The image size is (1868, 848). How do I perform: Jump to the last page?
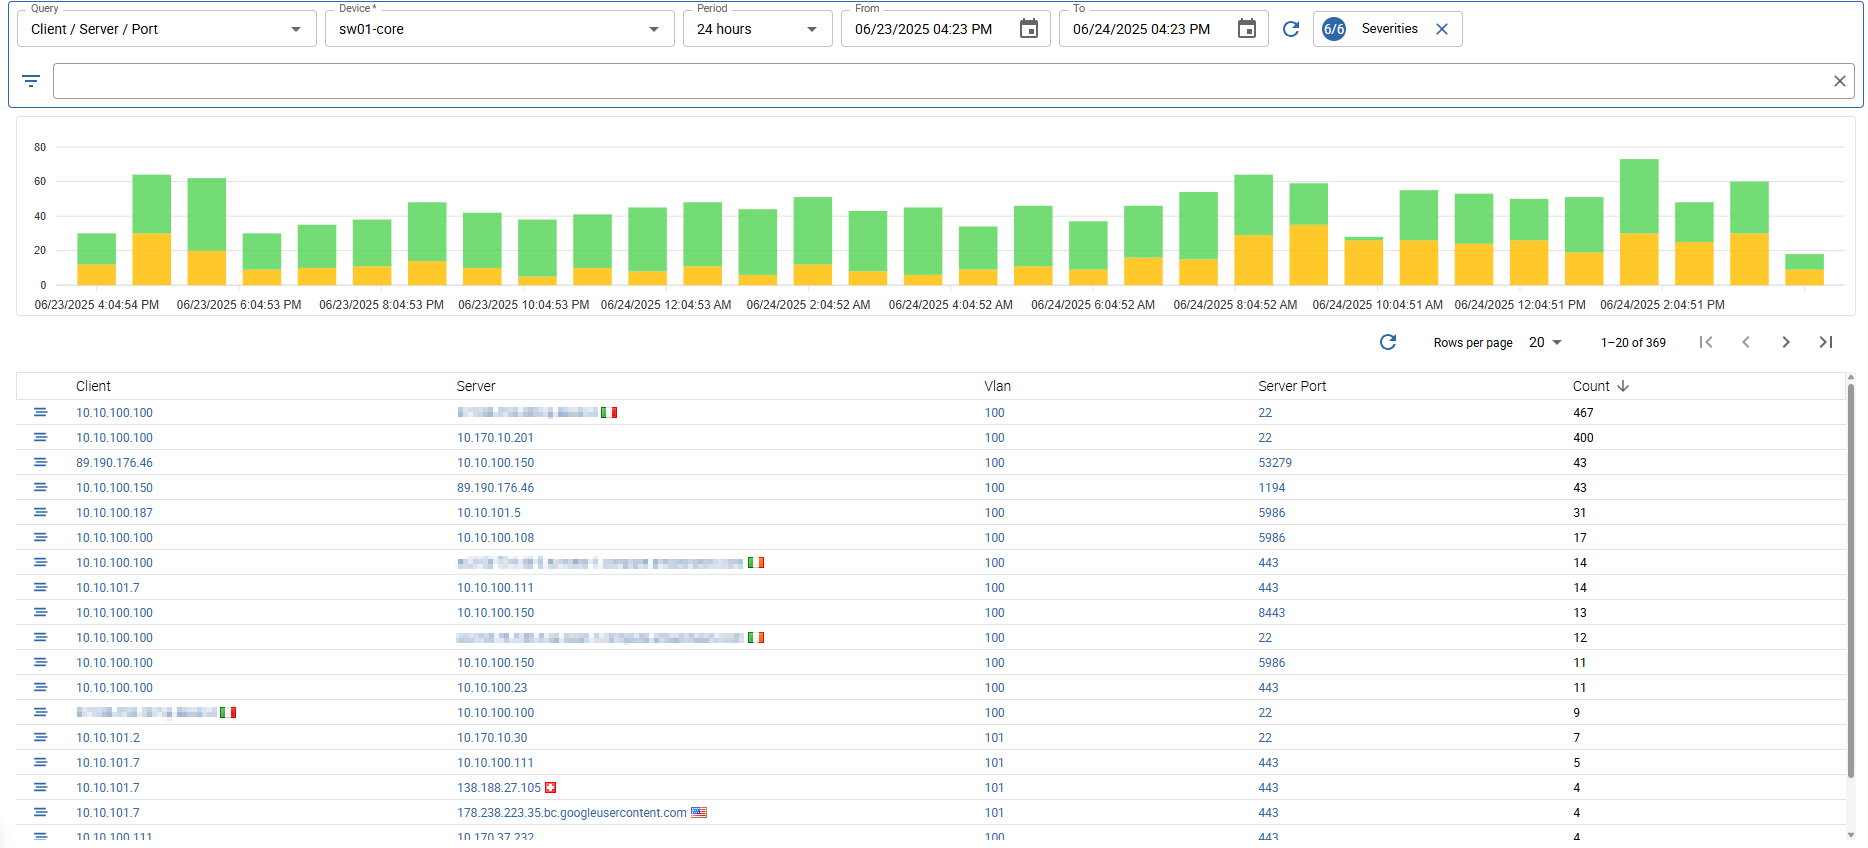pos(1826,342)
